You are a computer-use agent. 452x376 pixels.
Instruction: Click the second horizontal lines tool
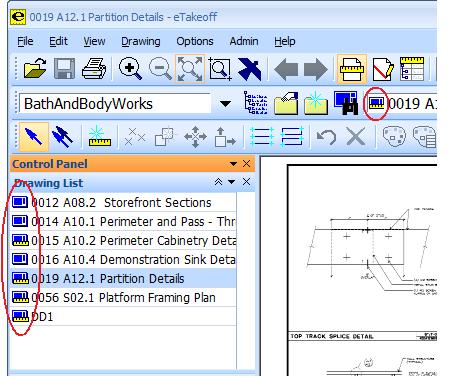(292, 137)
